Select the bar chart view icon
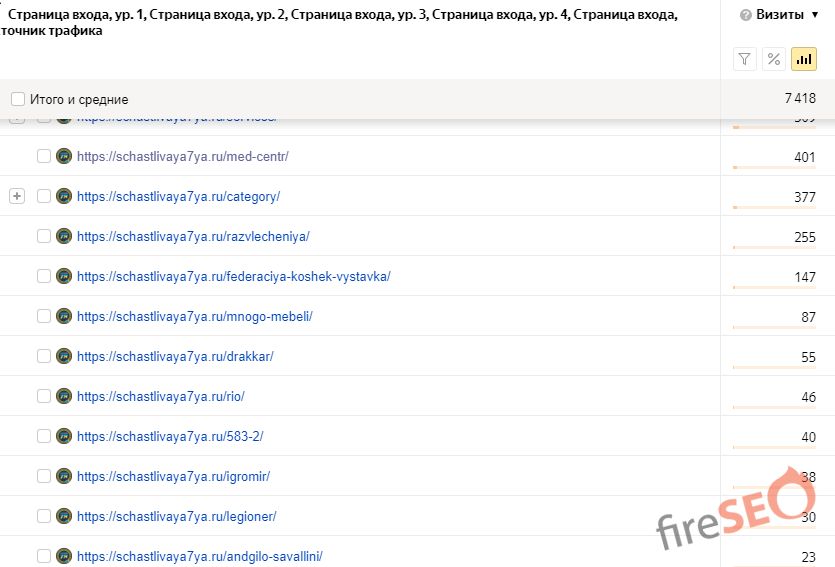Viewport: 835px width, 567px height. point(804,59)
